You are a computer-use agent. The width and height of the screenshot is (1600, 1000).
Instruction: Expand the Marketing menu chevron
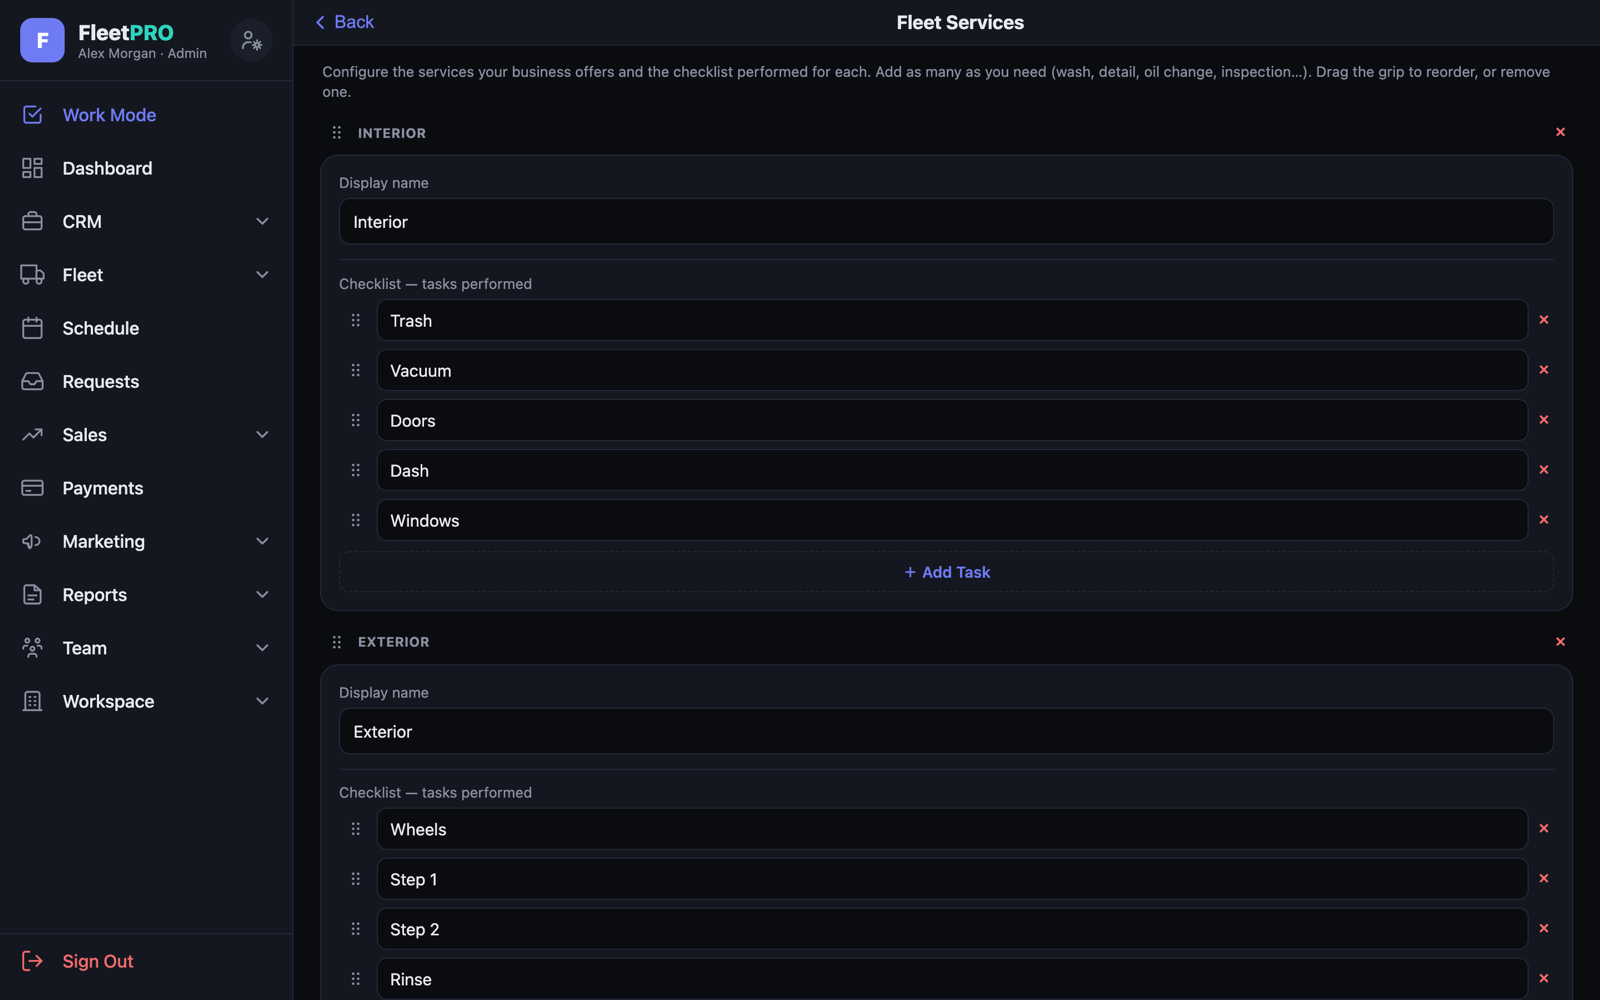point(262,541)
